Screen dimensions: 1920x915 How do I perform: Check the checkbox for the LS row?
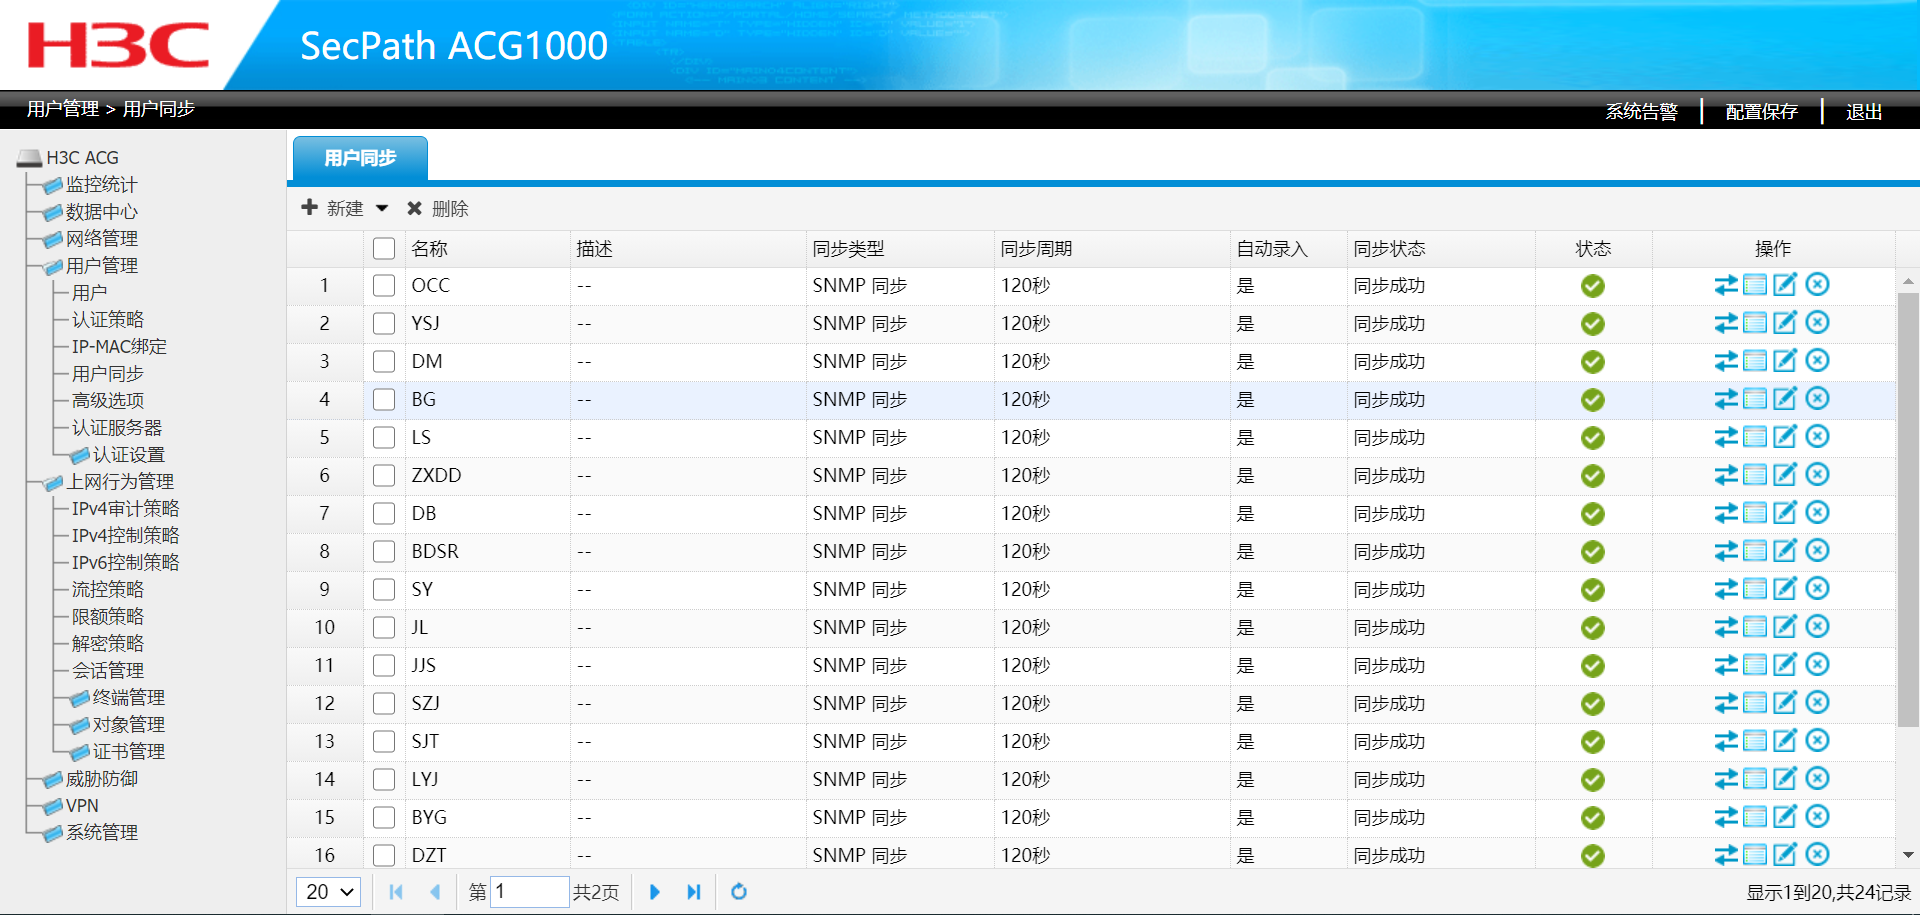coord(384,438)
